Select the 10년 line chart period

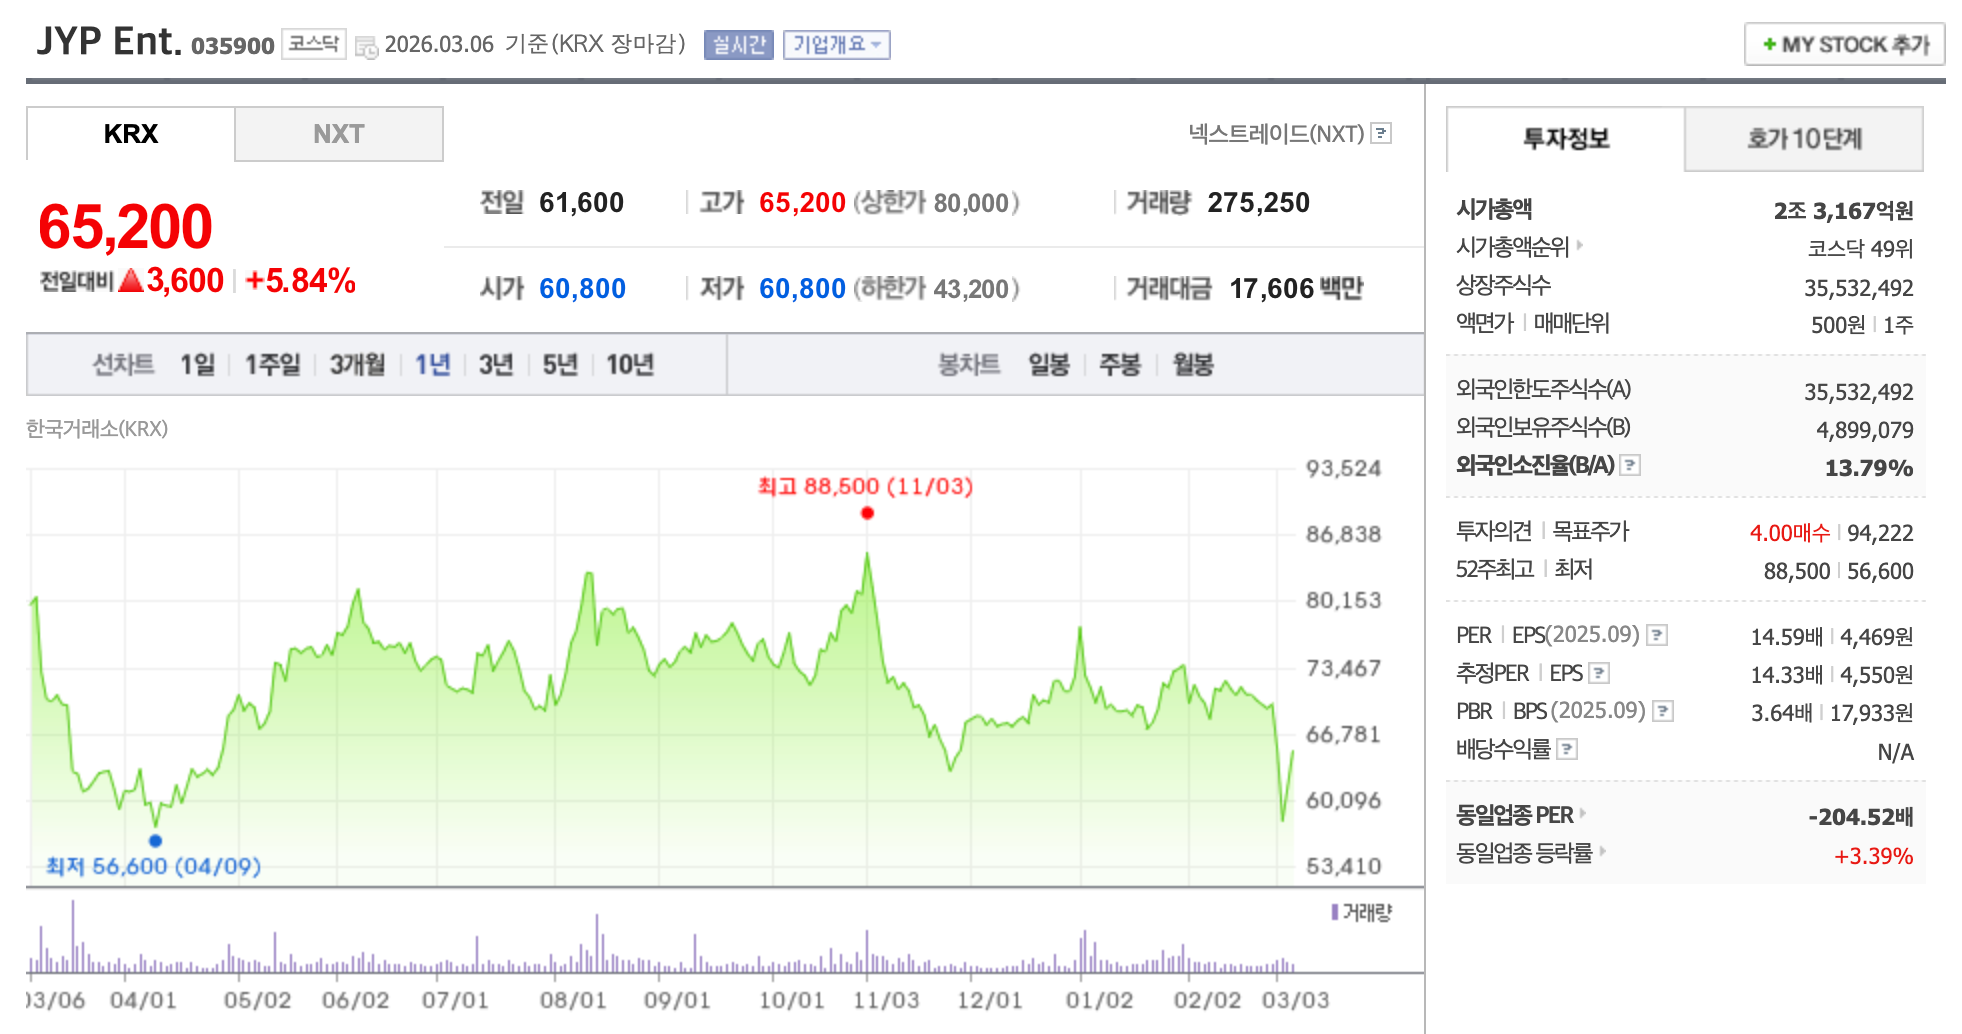(x=630, y=365)
